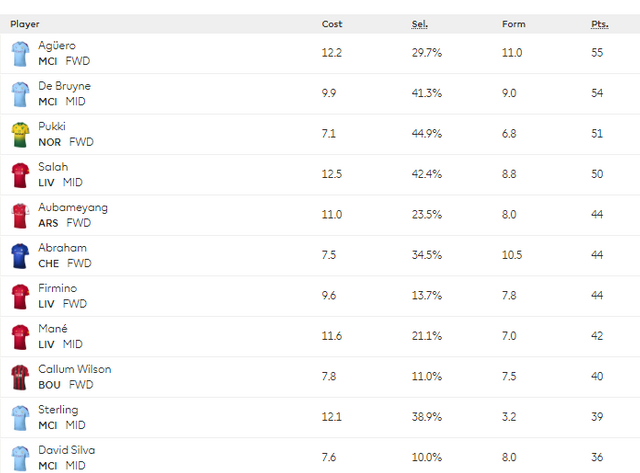The width and height of the screenshot is (640, 473).
Task: Click the Player column header
Action: point(25,24)
